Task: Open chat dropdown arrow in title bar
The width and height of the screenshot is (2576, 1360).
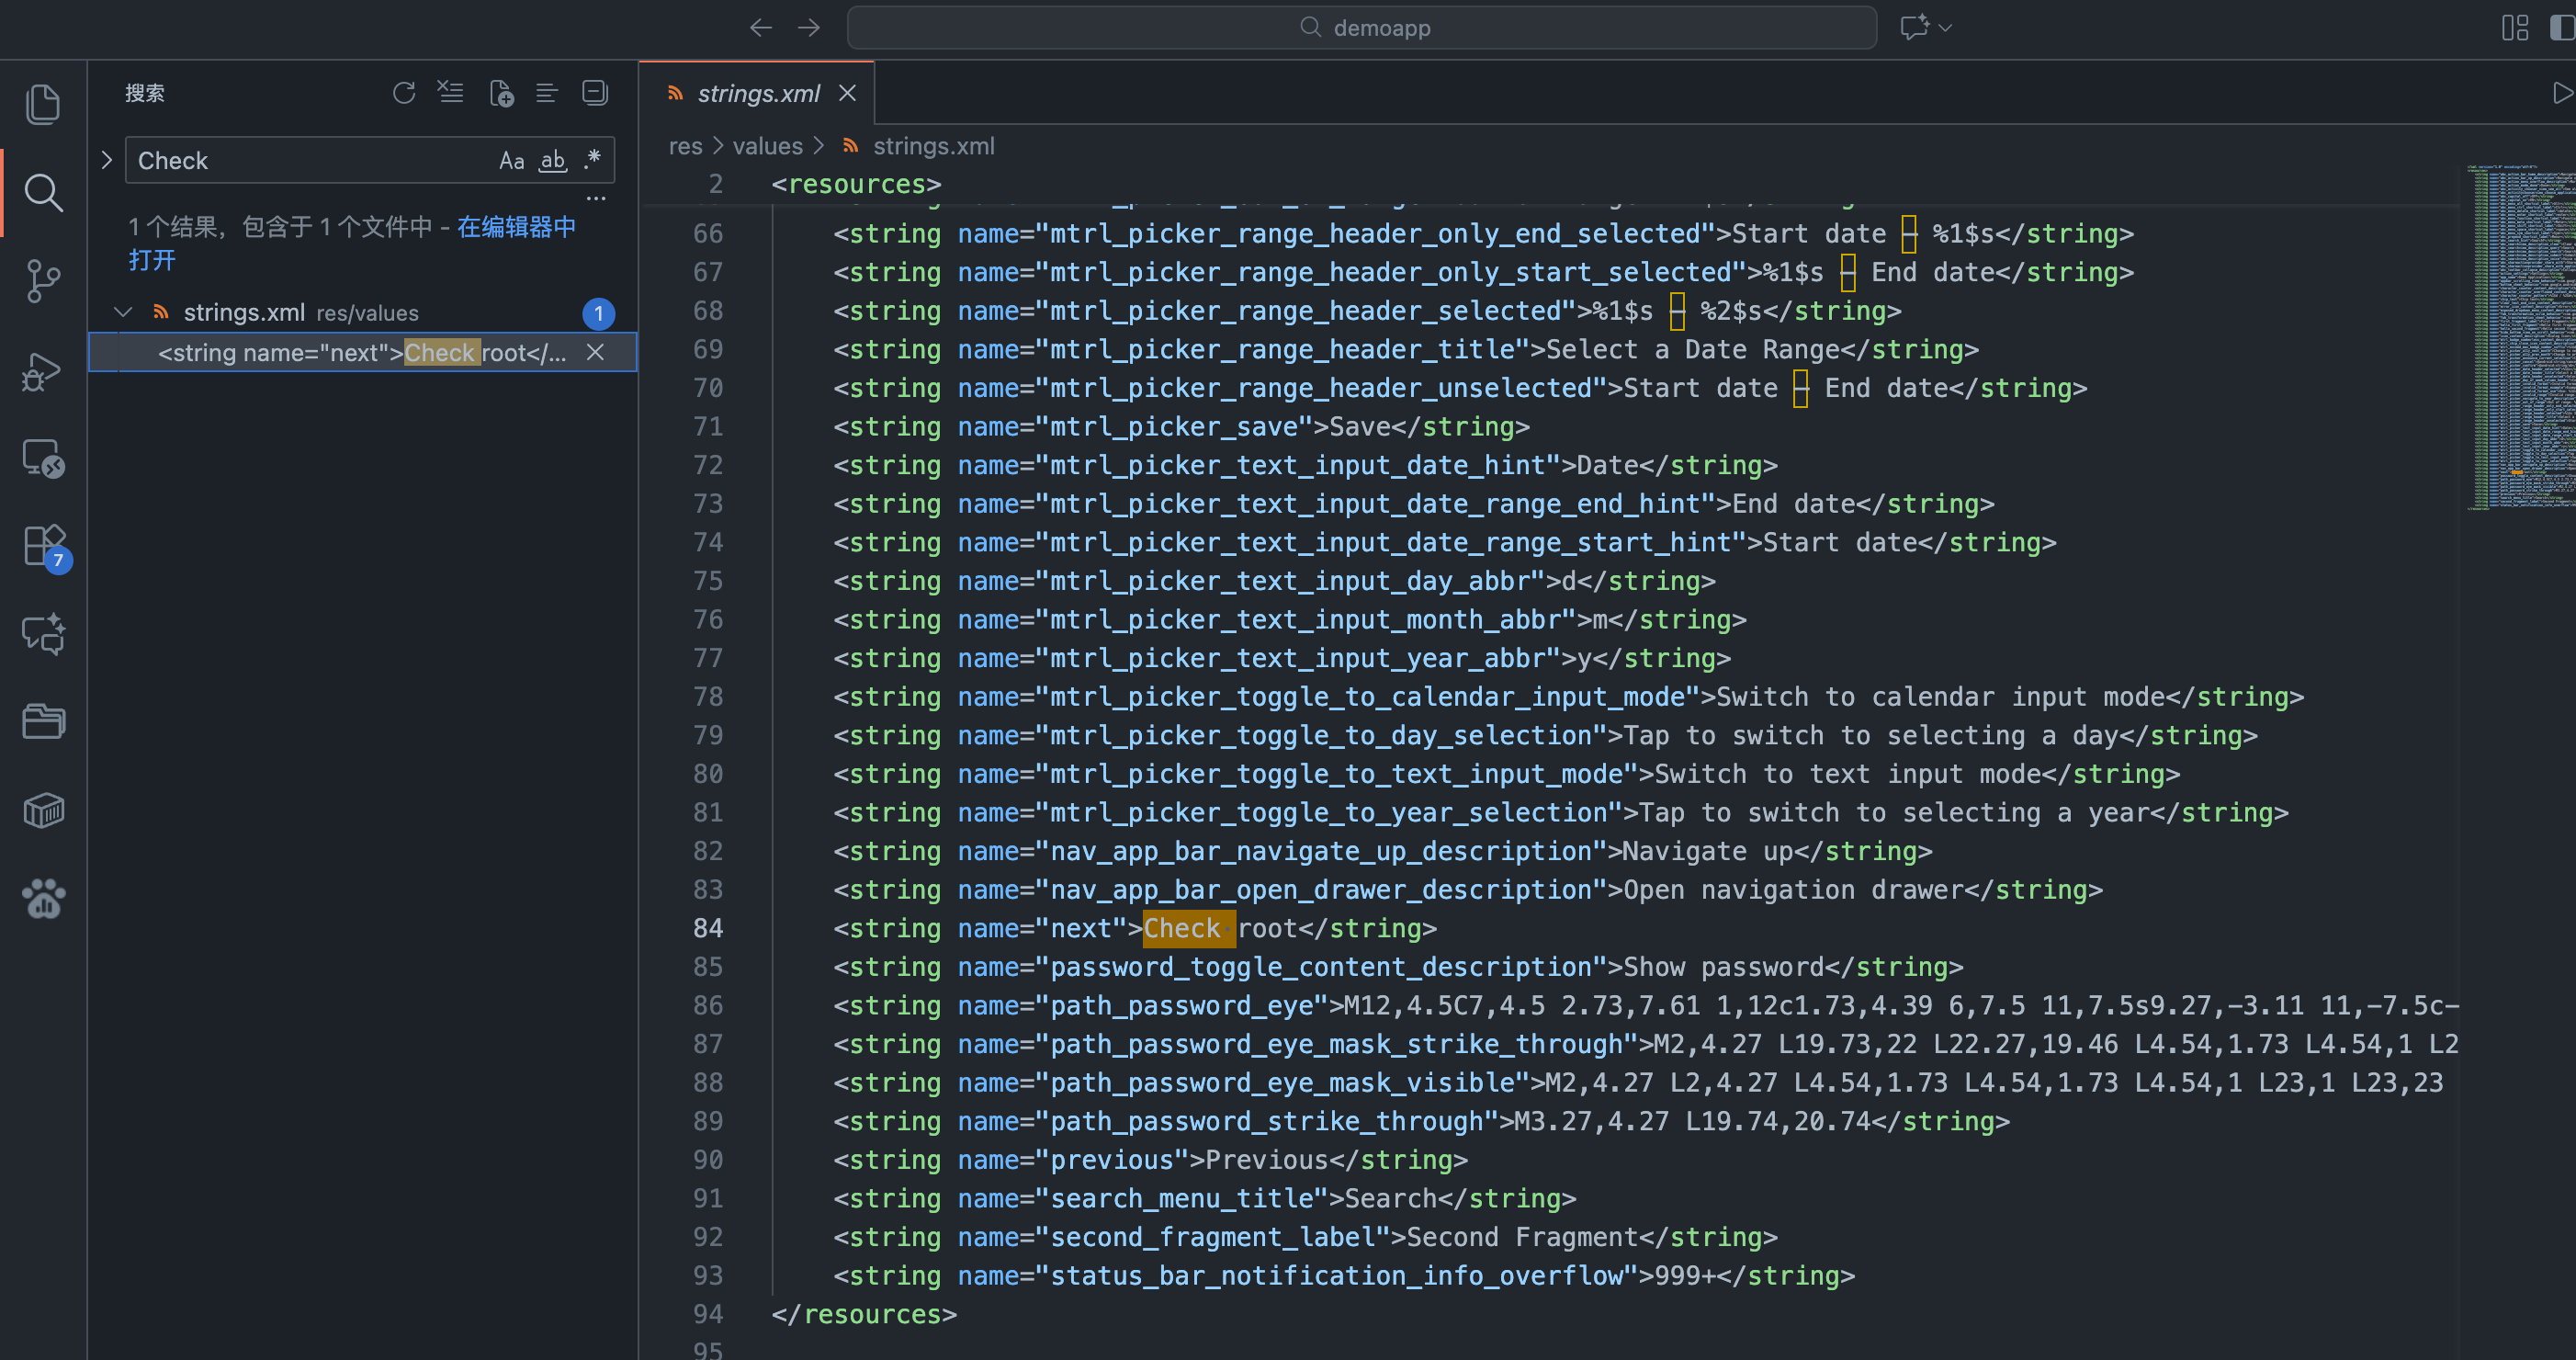Action: pos(1945,28)
